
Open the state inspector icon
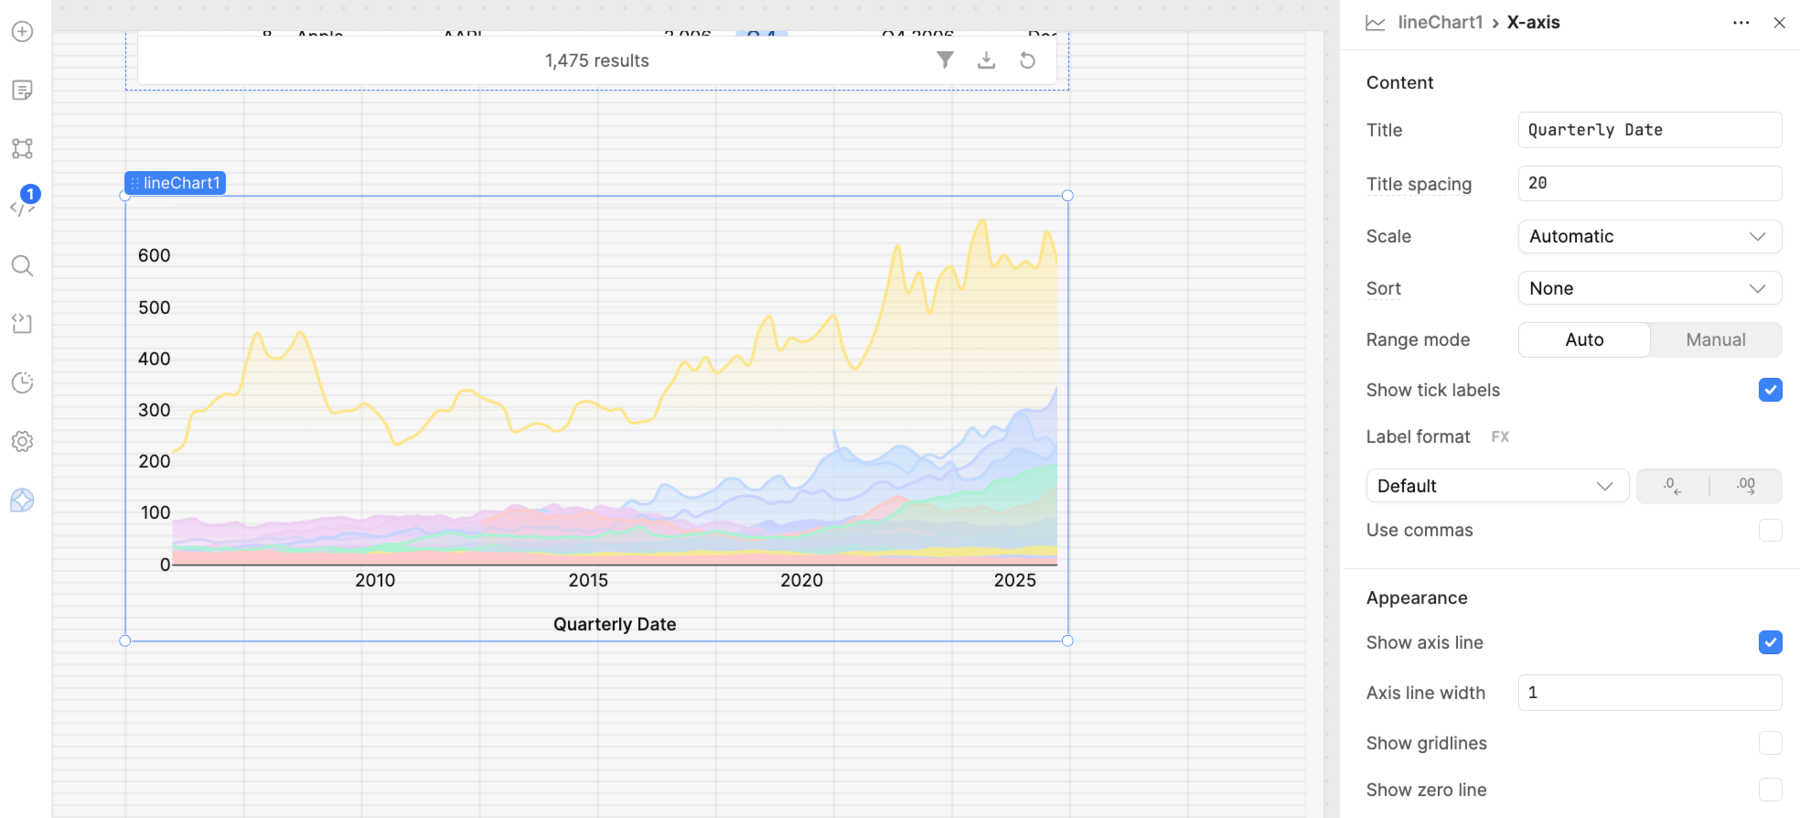[22, 324]
